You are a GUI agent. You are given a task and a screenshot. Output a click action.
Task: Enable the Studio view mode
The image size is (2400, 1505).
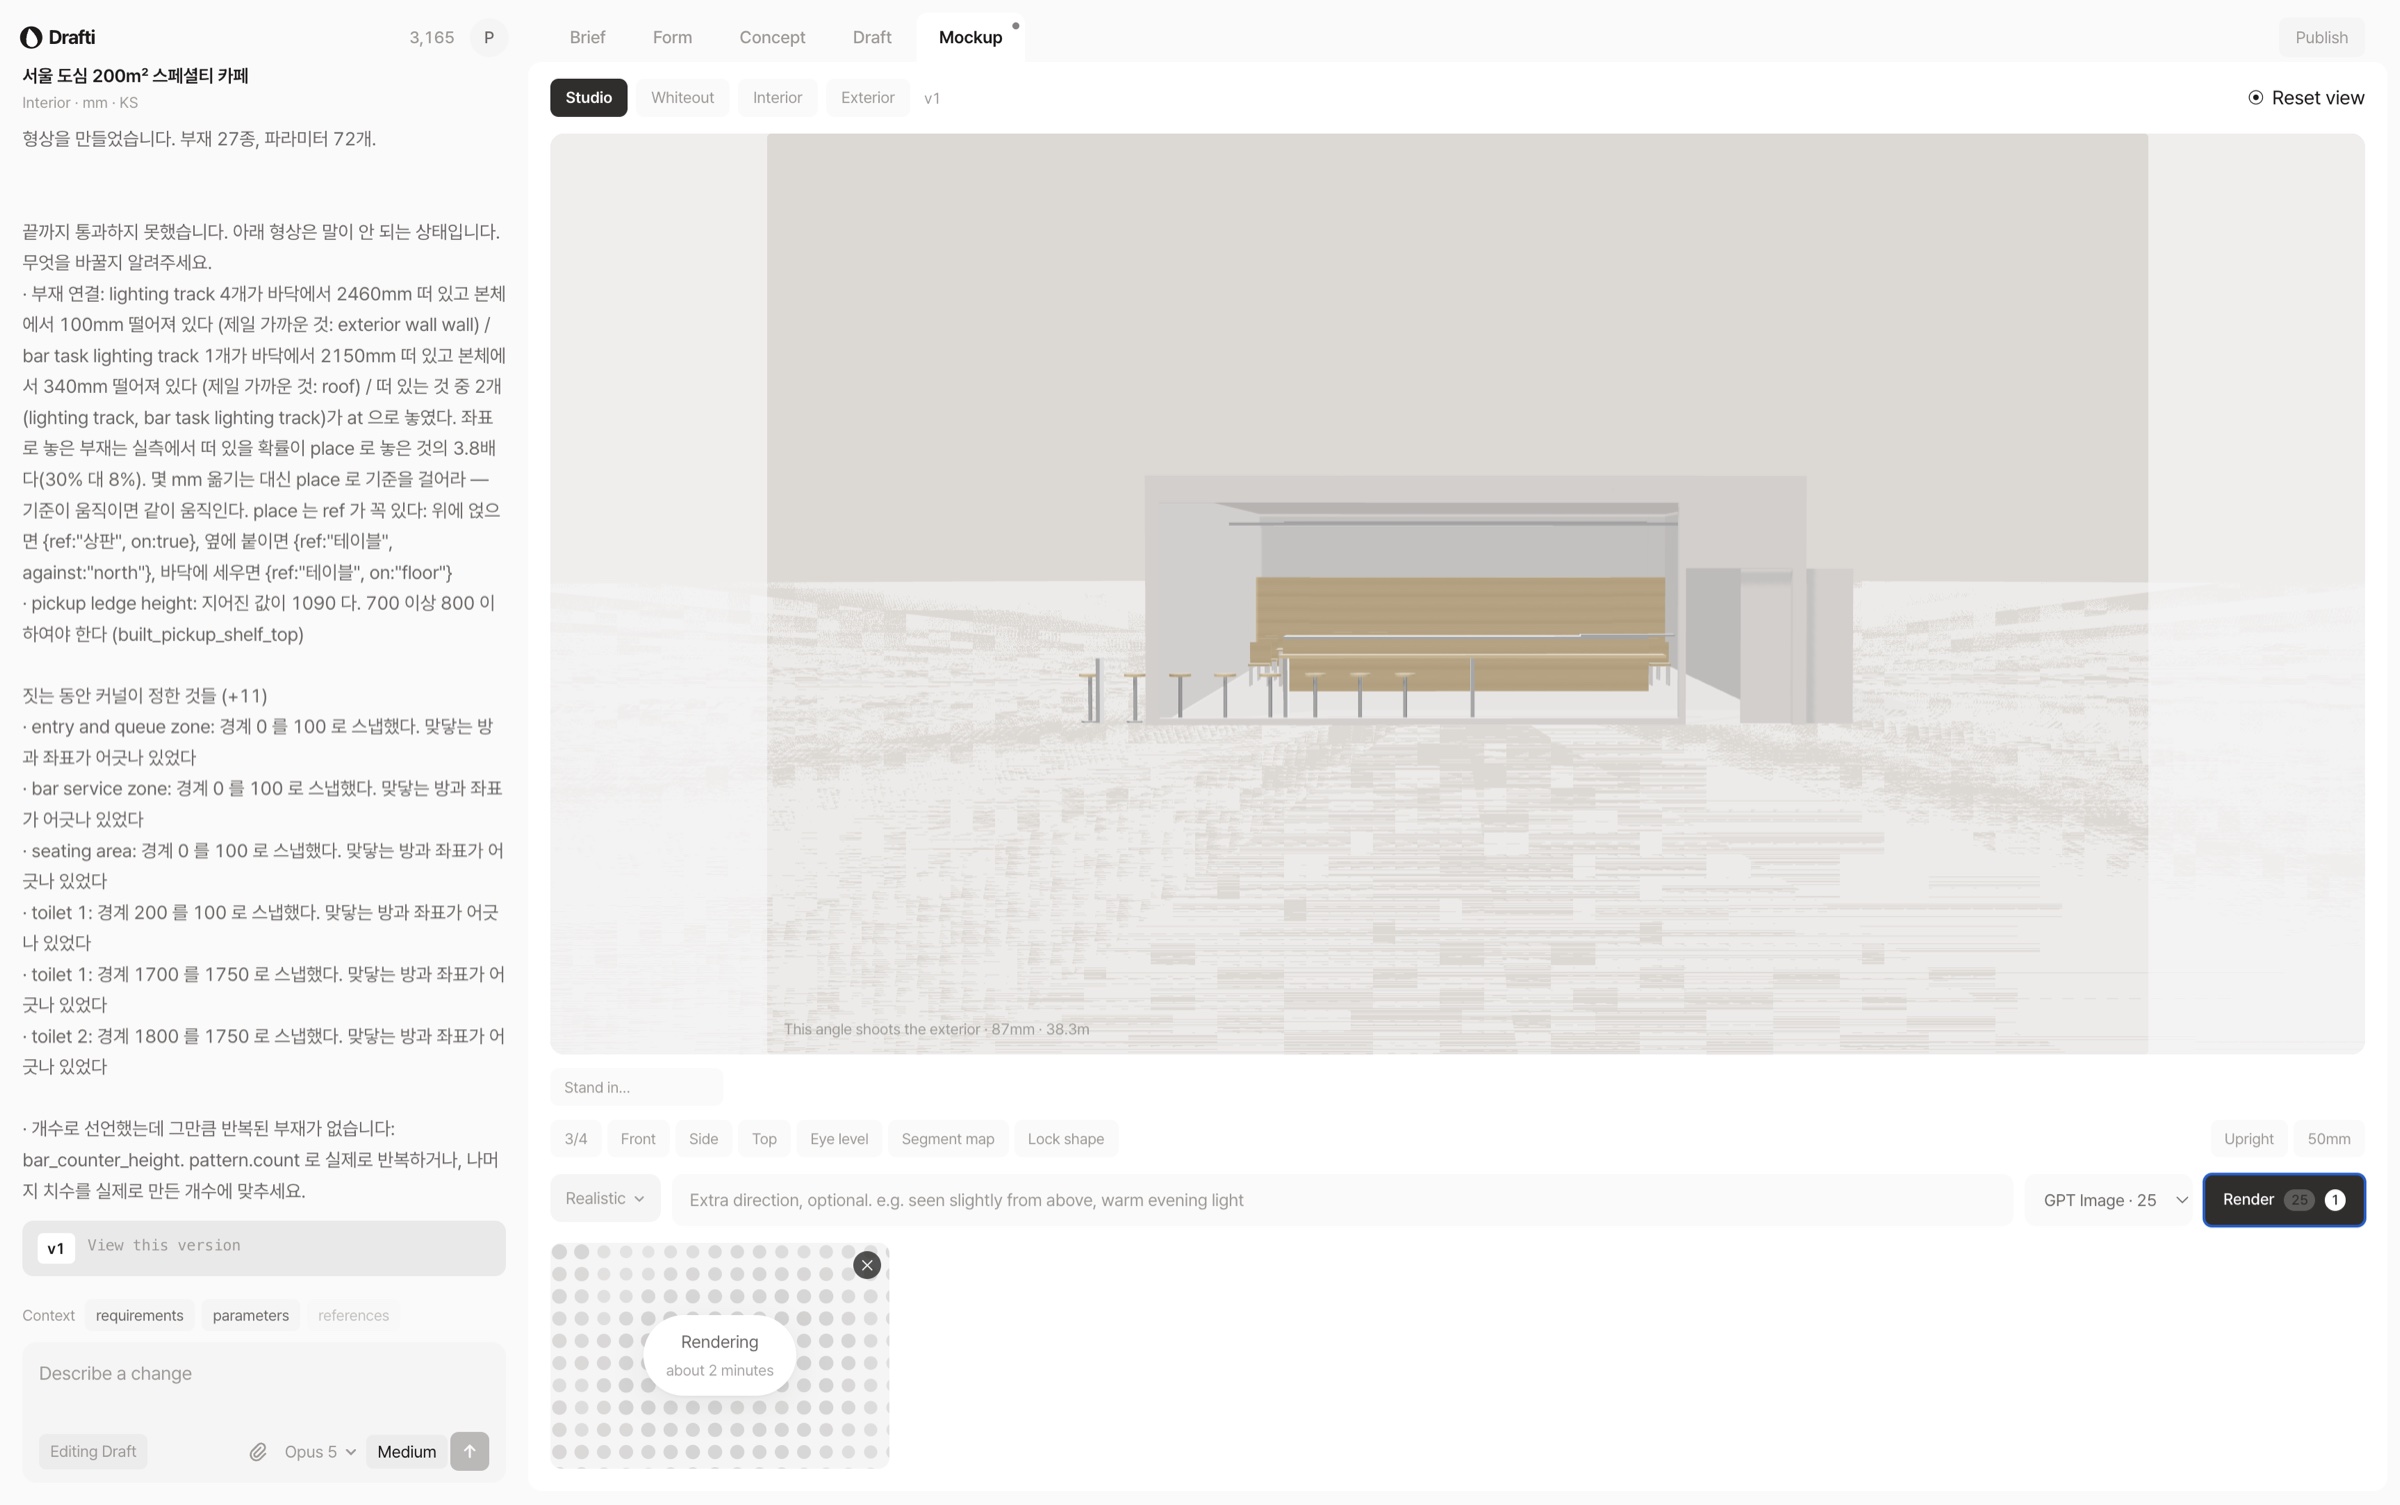[x=589, y=97]
